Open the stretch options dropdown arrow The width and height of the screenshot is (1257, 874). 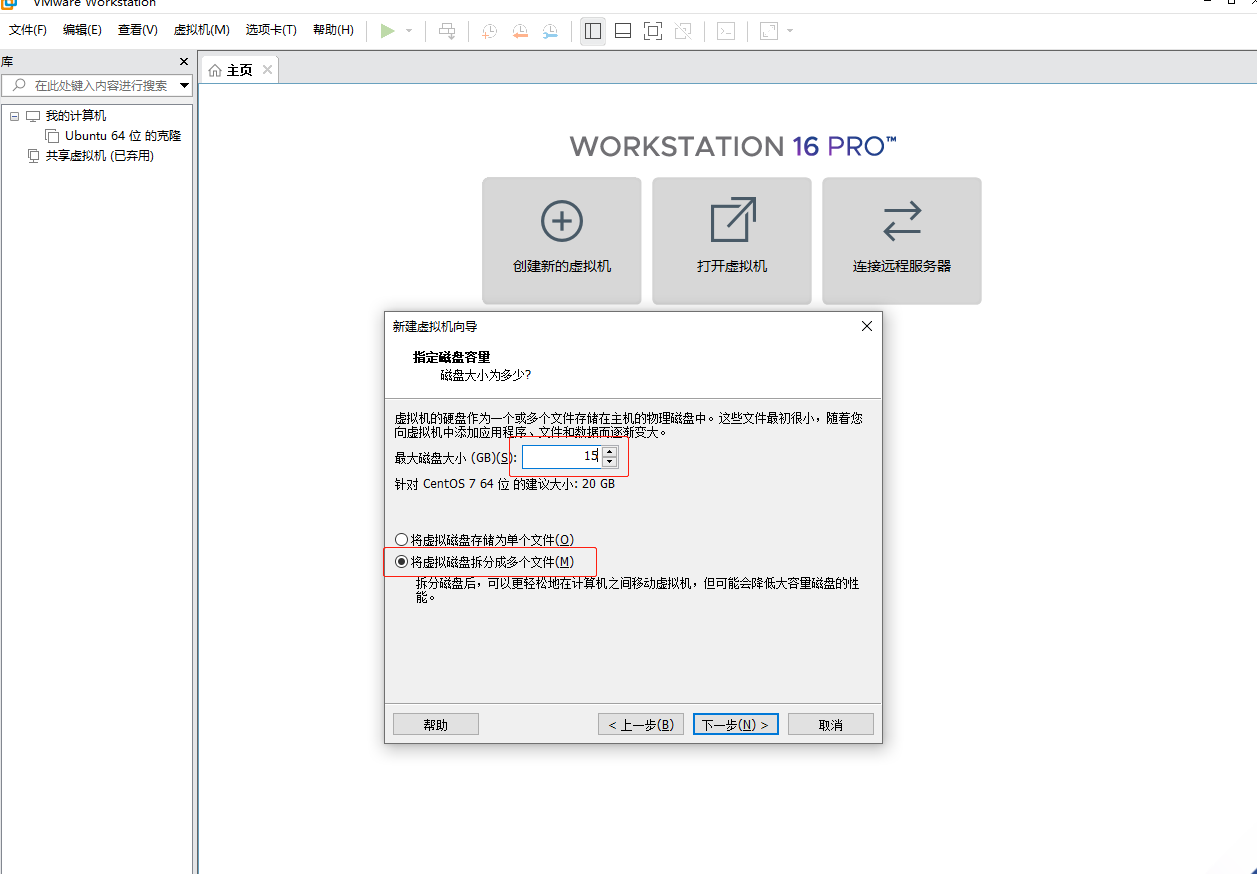click(x=790, y=31)
